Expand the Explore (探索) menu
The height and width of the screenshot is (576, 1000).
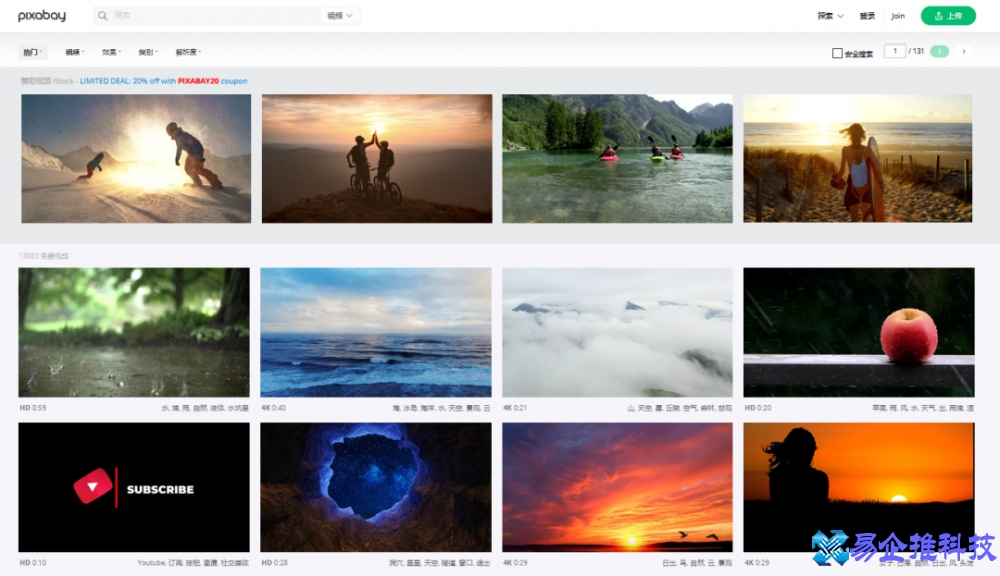coord(830,16)
